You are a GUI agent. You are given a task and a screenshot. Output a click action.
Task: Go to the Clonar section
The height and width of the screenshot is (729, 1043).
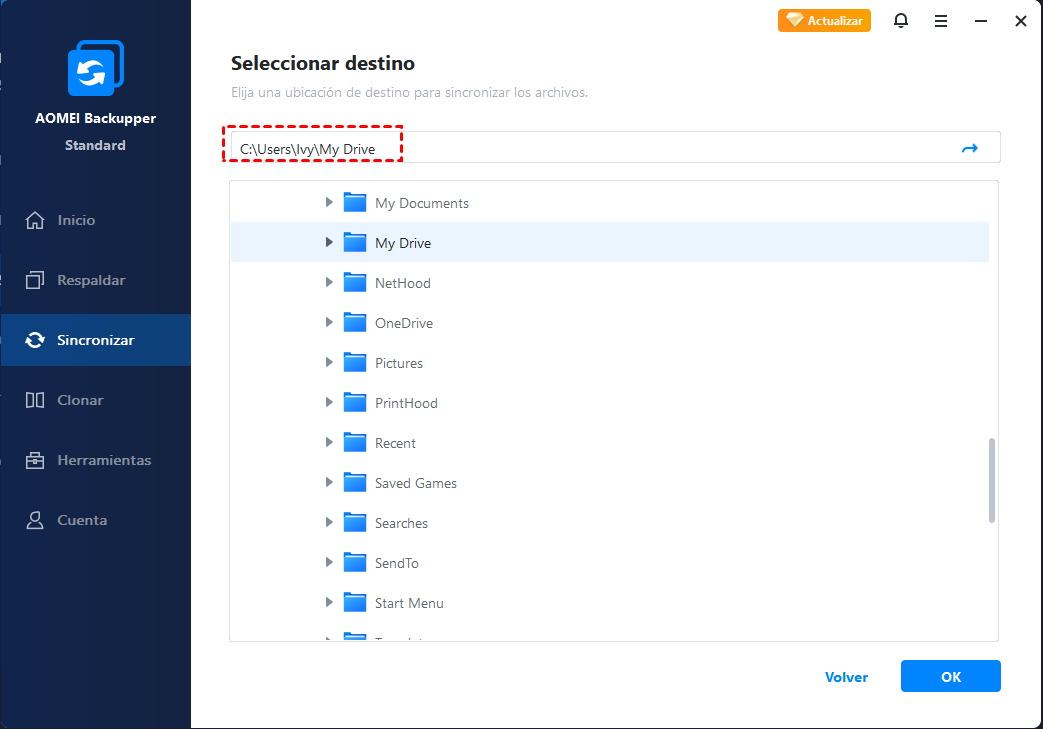click(80, 400)
